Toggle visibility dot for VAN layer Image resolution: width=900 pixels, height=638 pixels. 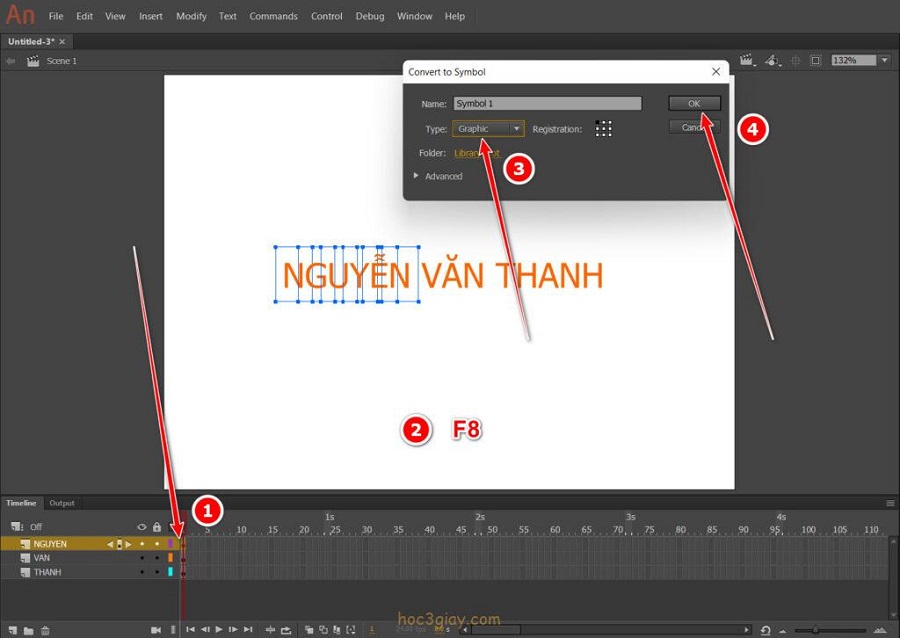tap(142, 558)
